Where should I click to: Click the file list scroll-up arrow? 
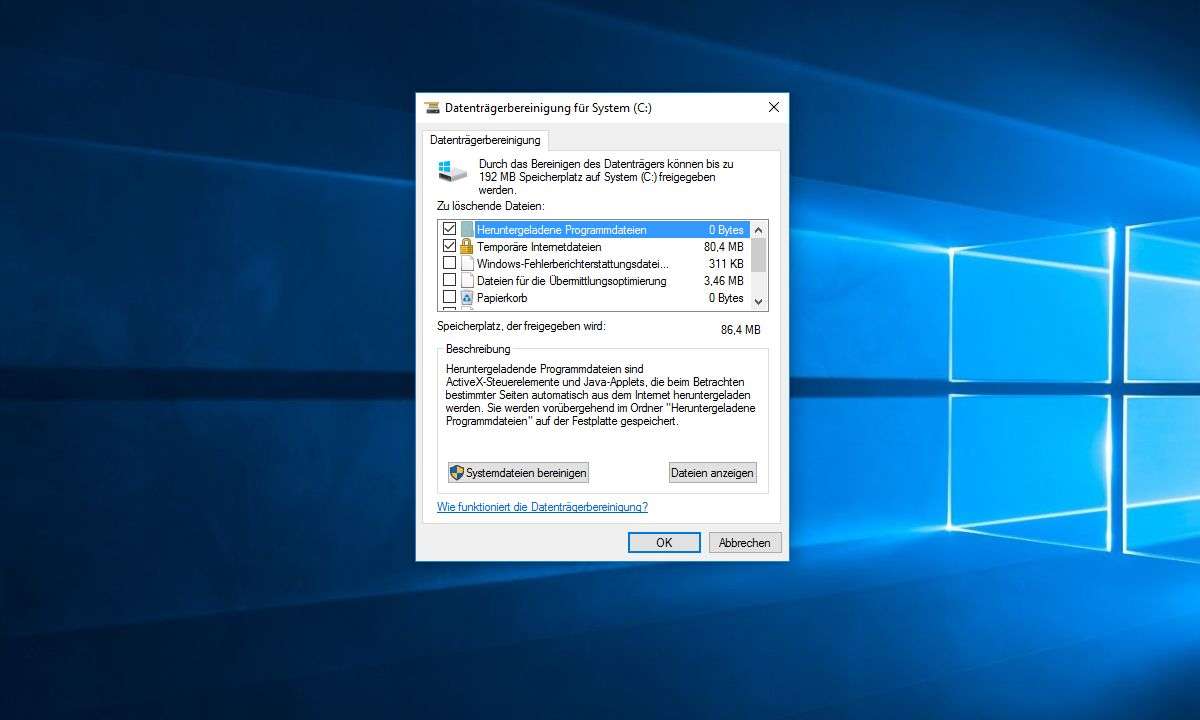point(758,229)
